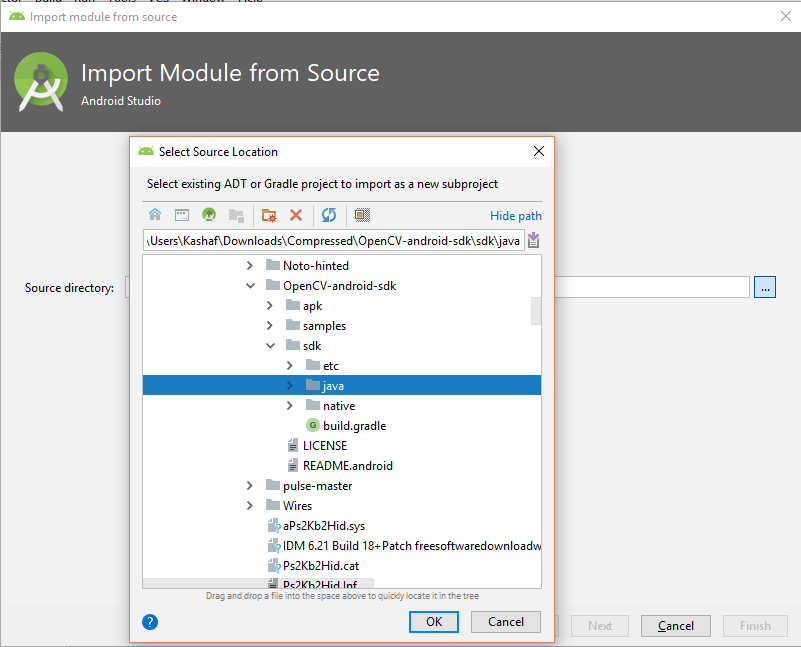Expand the Noto-hinted folder
The image size is (801, 647).
coord(250,266)
